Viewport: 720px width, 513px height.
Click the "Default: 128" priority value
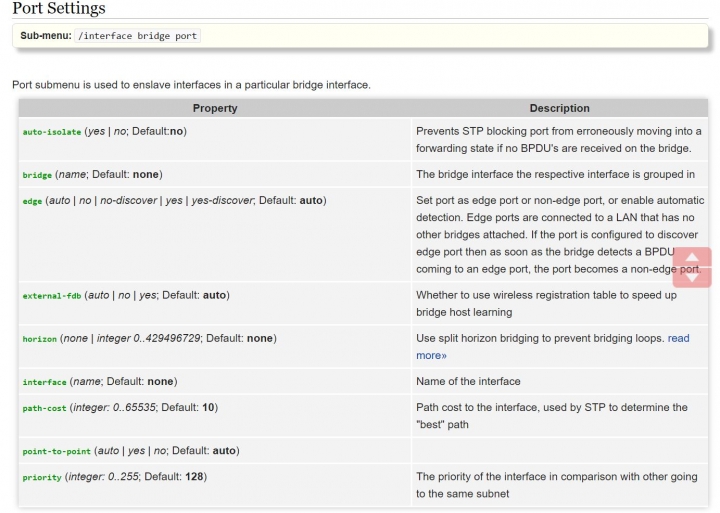[x=174, y=476]
